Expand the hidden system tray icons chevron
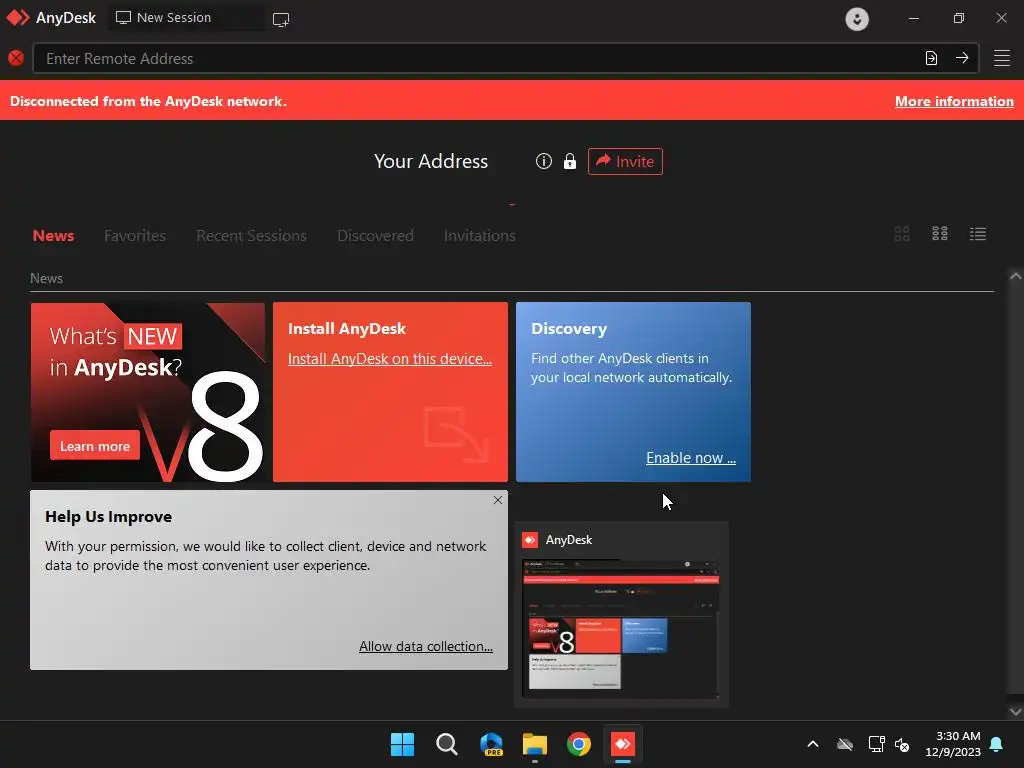 [x=813, y=744]
